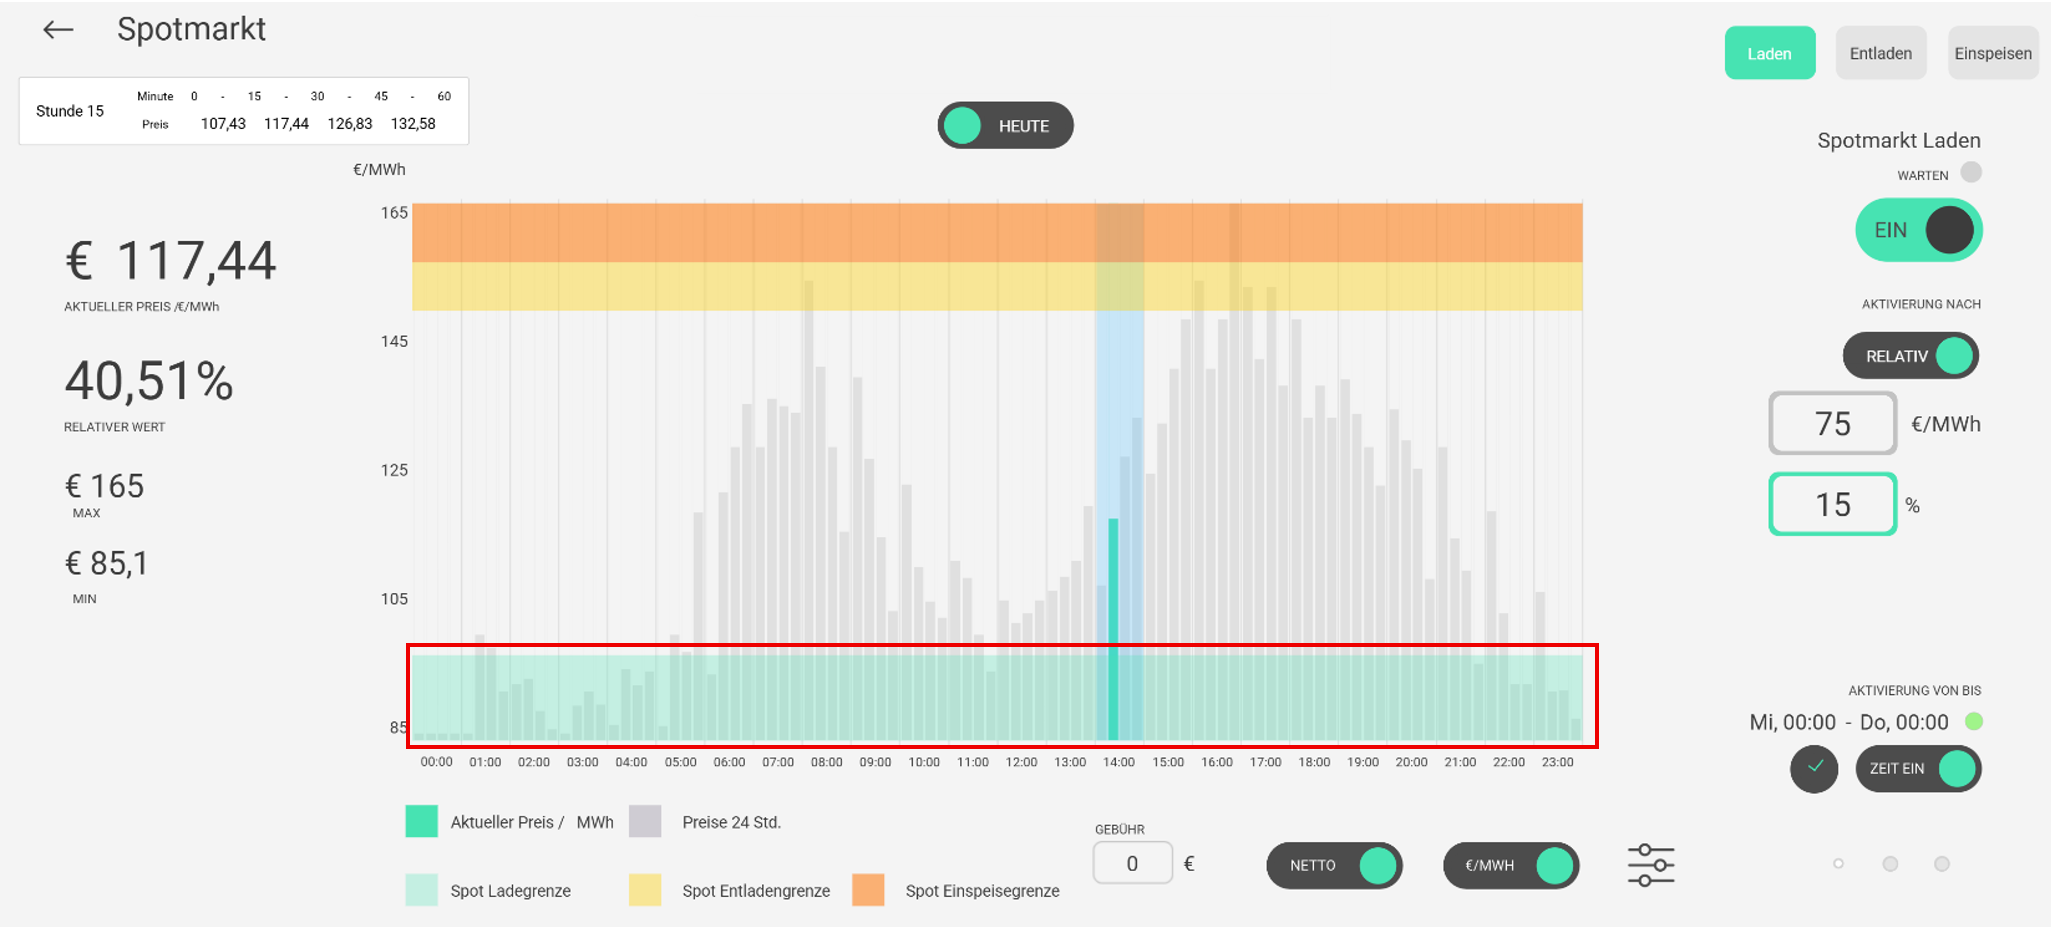This screenshot has height=927, width=2051.
Task: Toggle the NETTO price switch
Action: [x=1334, y=866]
